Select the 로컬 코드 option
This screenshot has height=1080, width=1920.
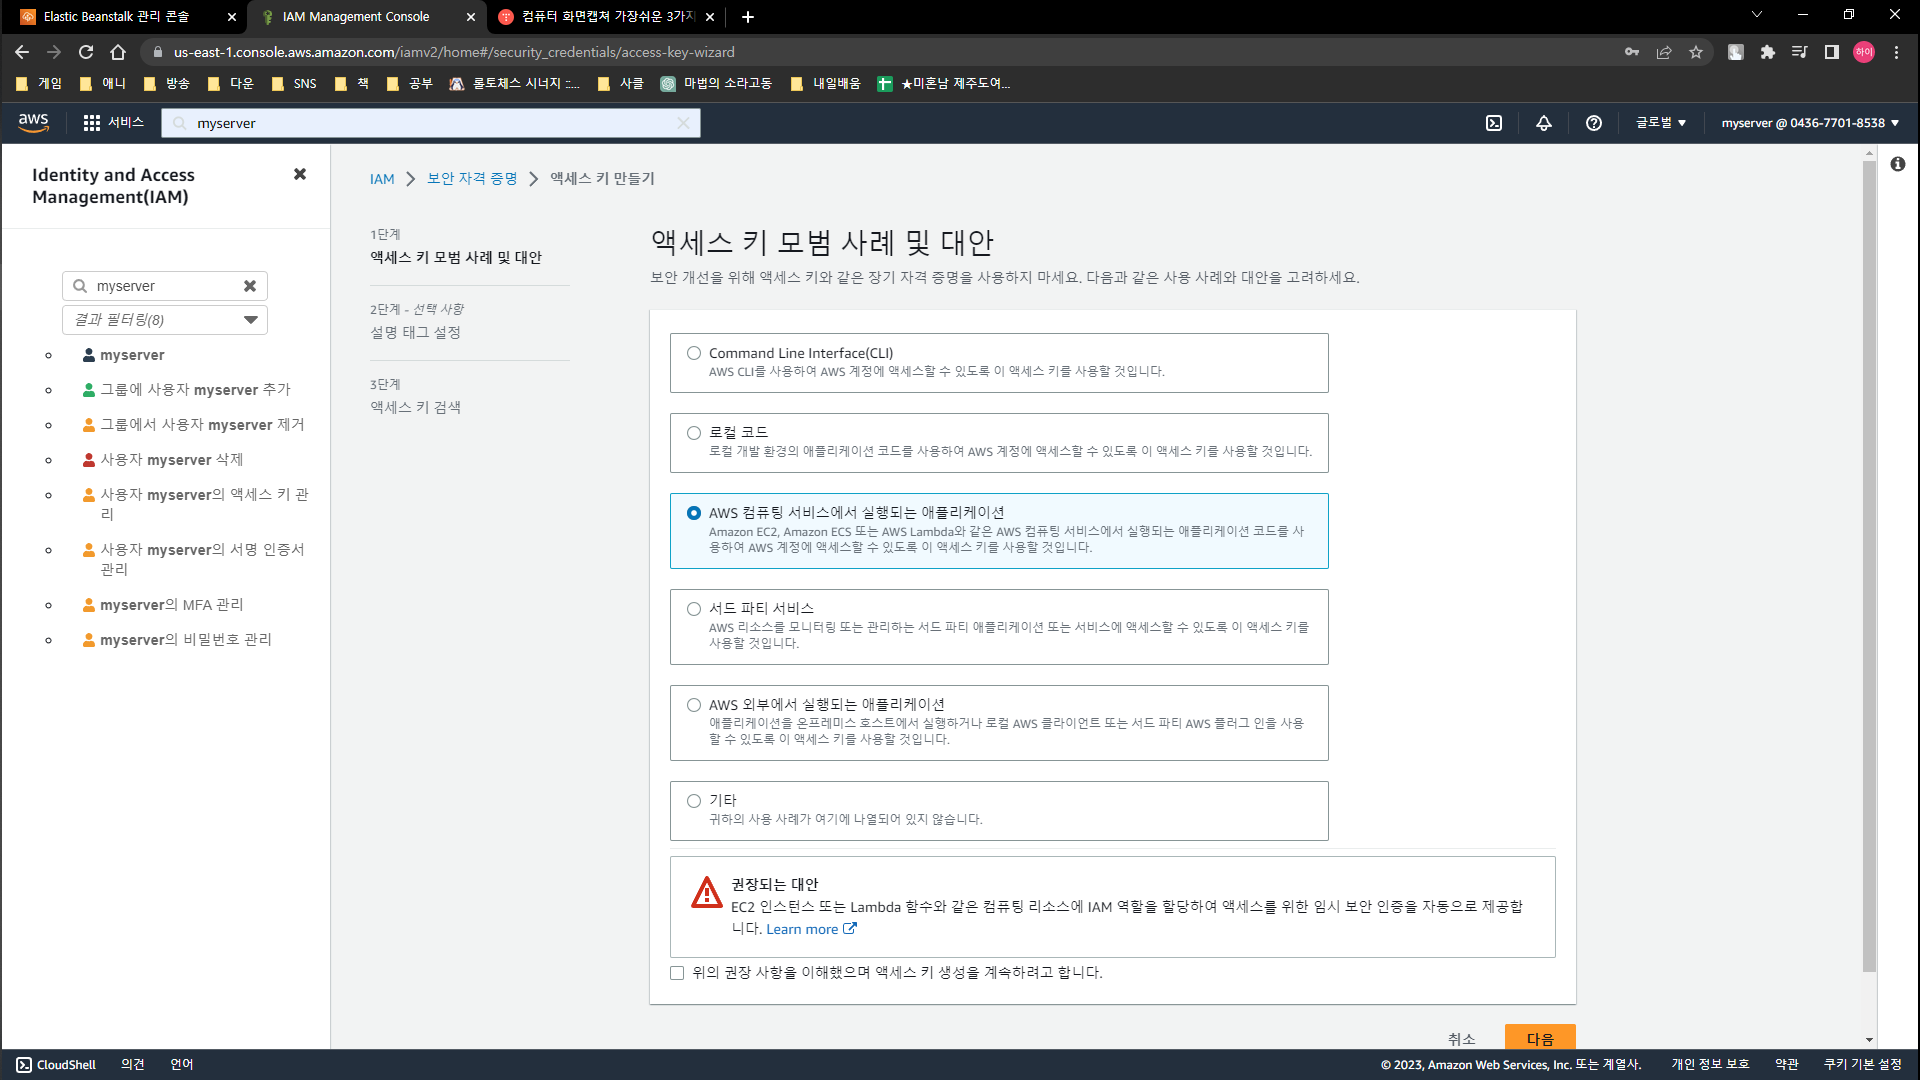694,433
